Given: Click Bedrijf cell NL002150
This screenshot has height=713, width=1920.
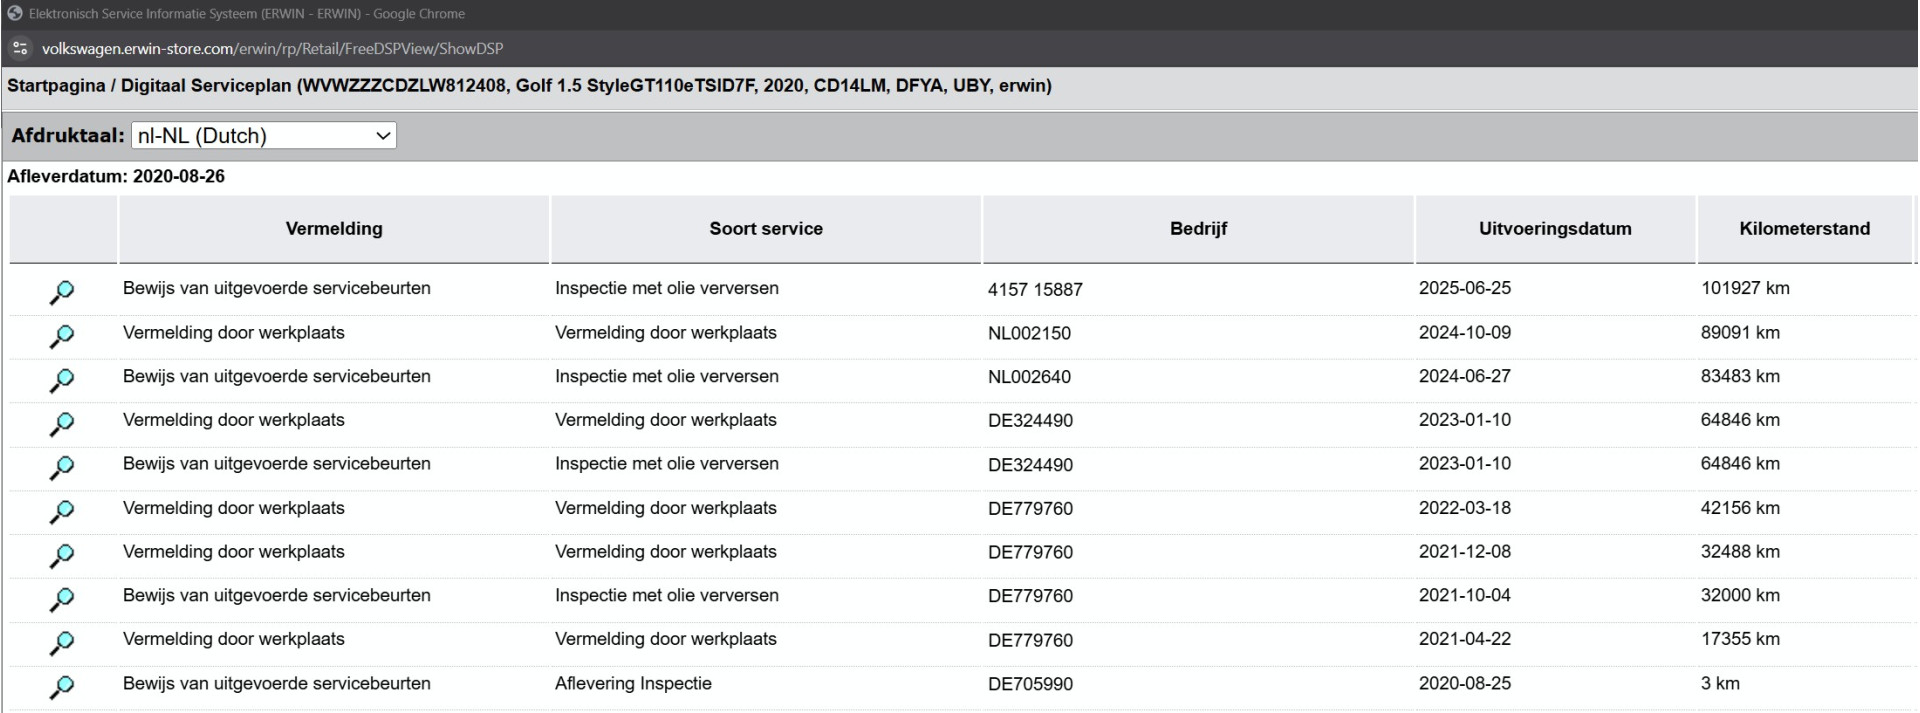Looking at the screenshot, I should tap(1029, 334).
